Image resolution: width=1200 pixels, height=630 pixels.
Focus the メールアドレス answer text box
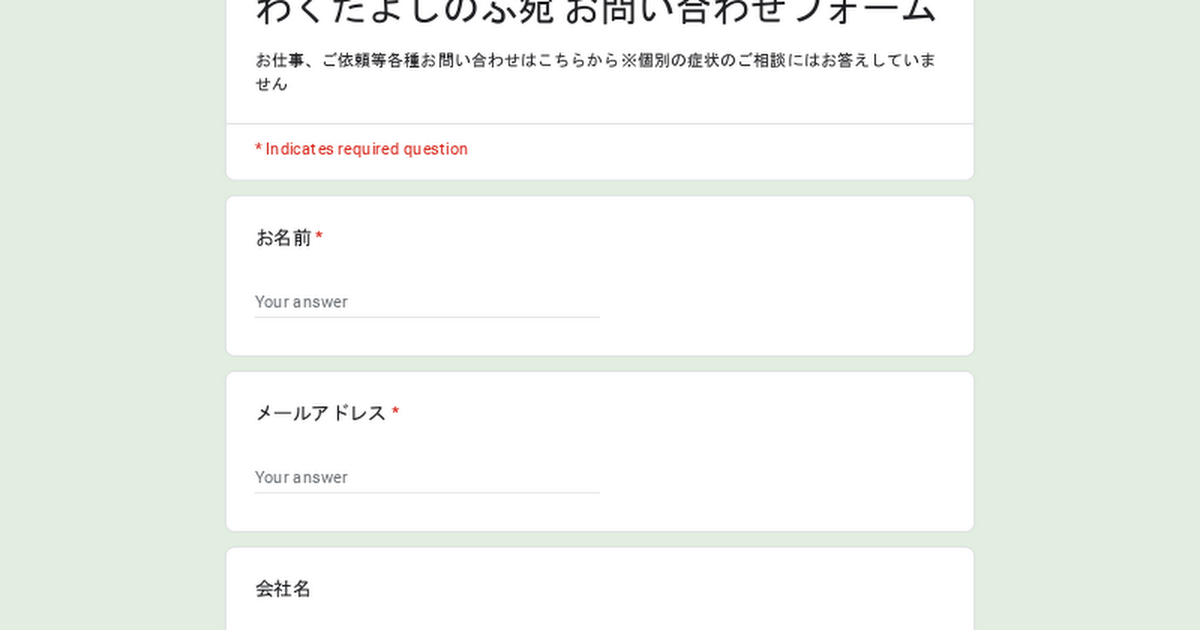[426, 477]
